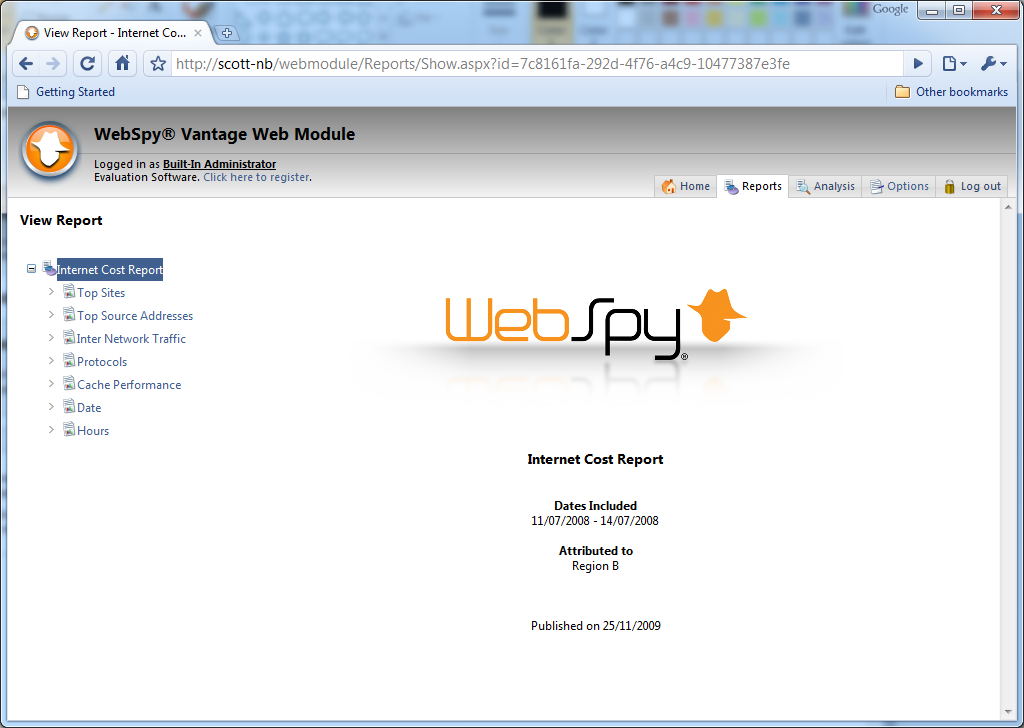The width and height of the screenshot is (1024, 728).
Task: Open the Top Sites report section
Action: pos(101,293)
